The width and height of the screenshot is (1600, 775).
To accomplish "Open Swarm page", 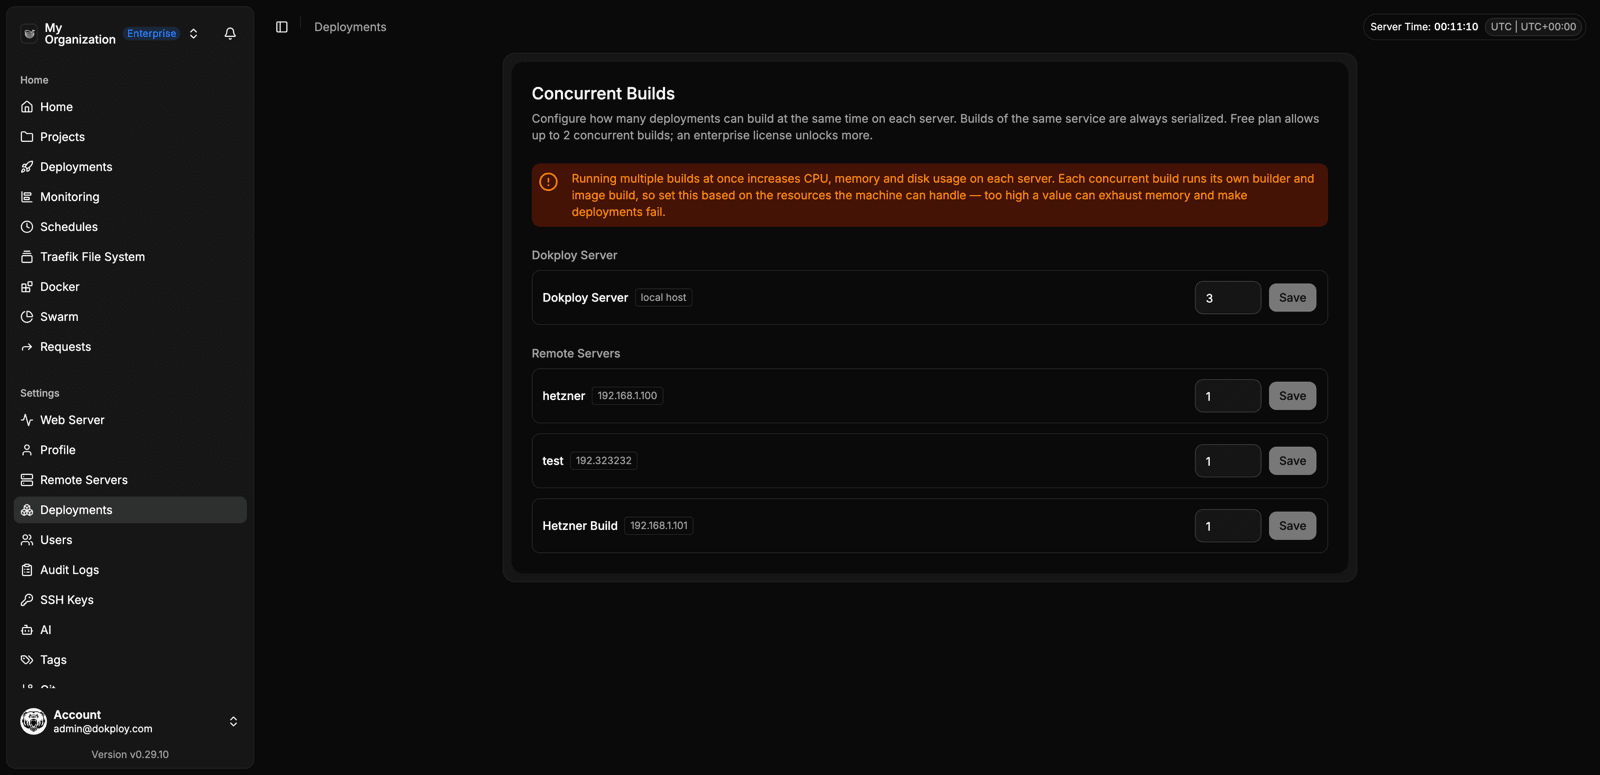I will (x=130, y=317).
